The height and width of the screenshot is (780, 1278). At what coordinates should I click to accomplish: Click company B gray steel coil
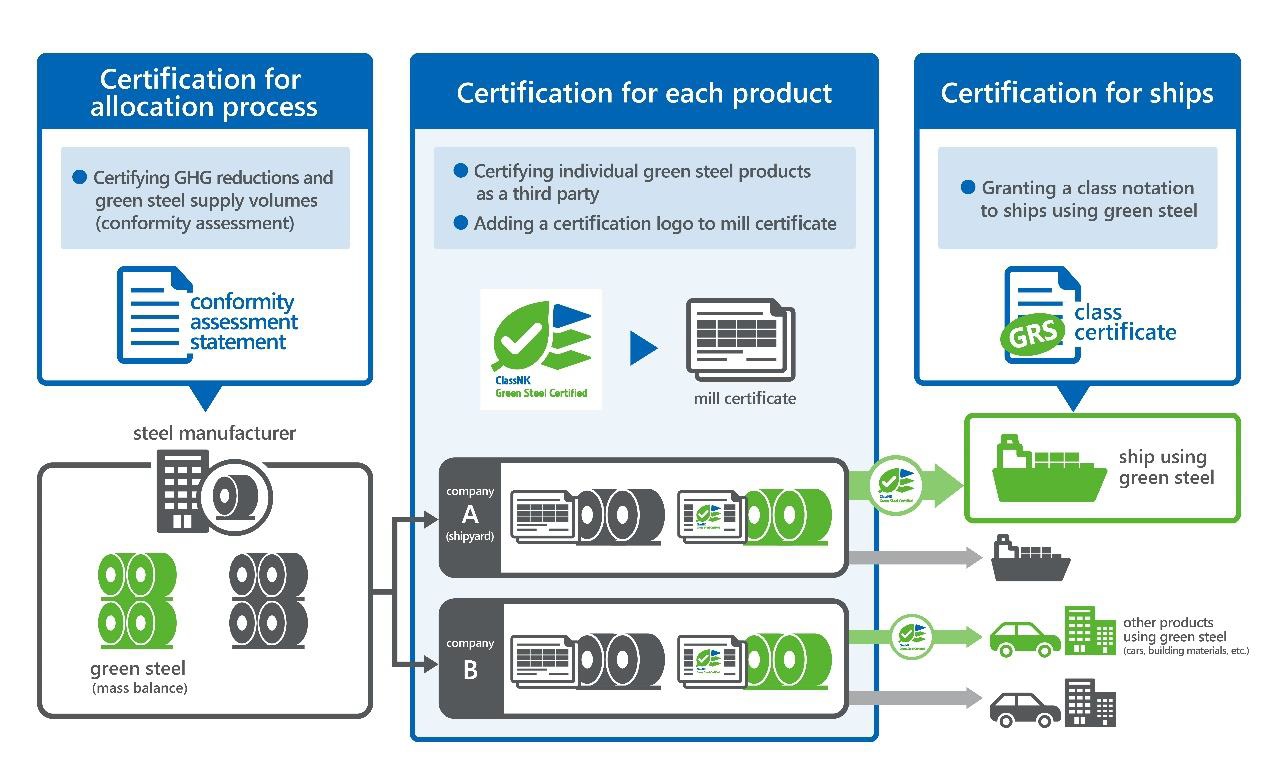pos(621,660)
